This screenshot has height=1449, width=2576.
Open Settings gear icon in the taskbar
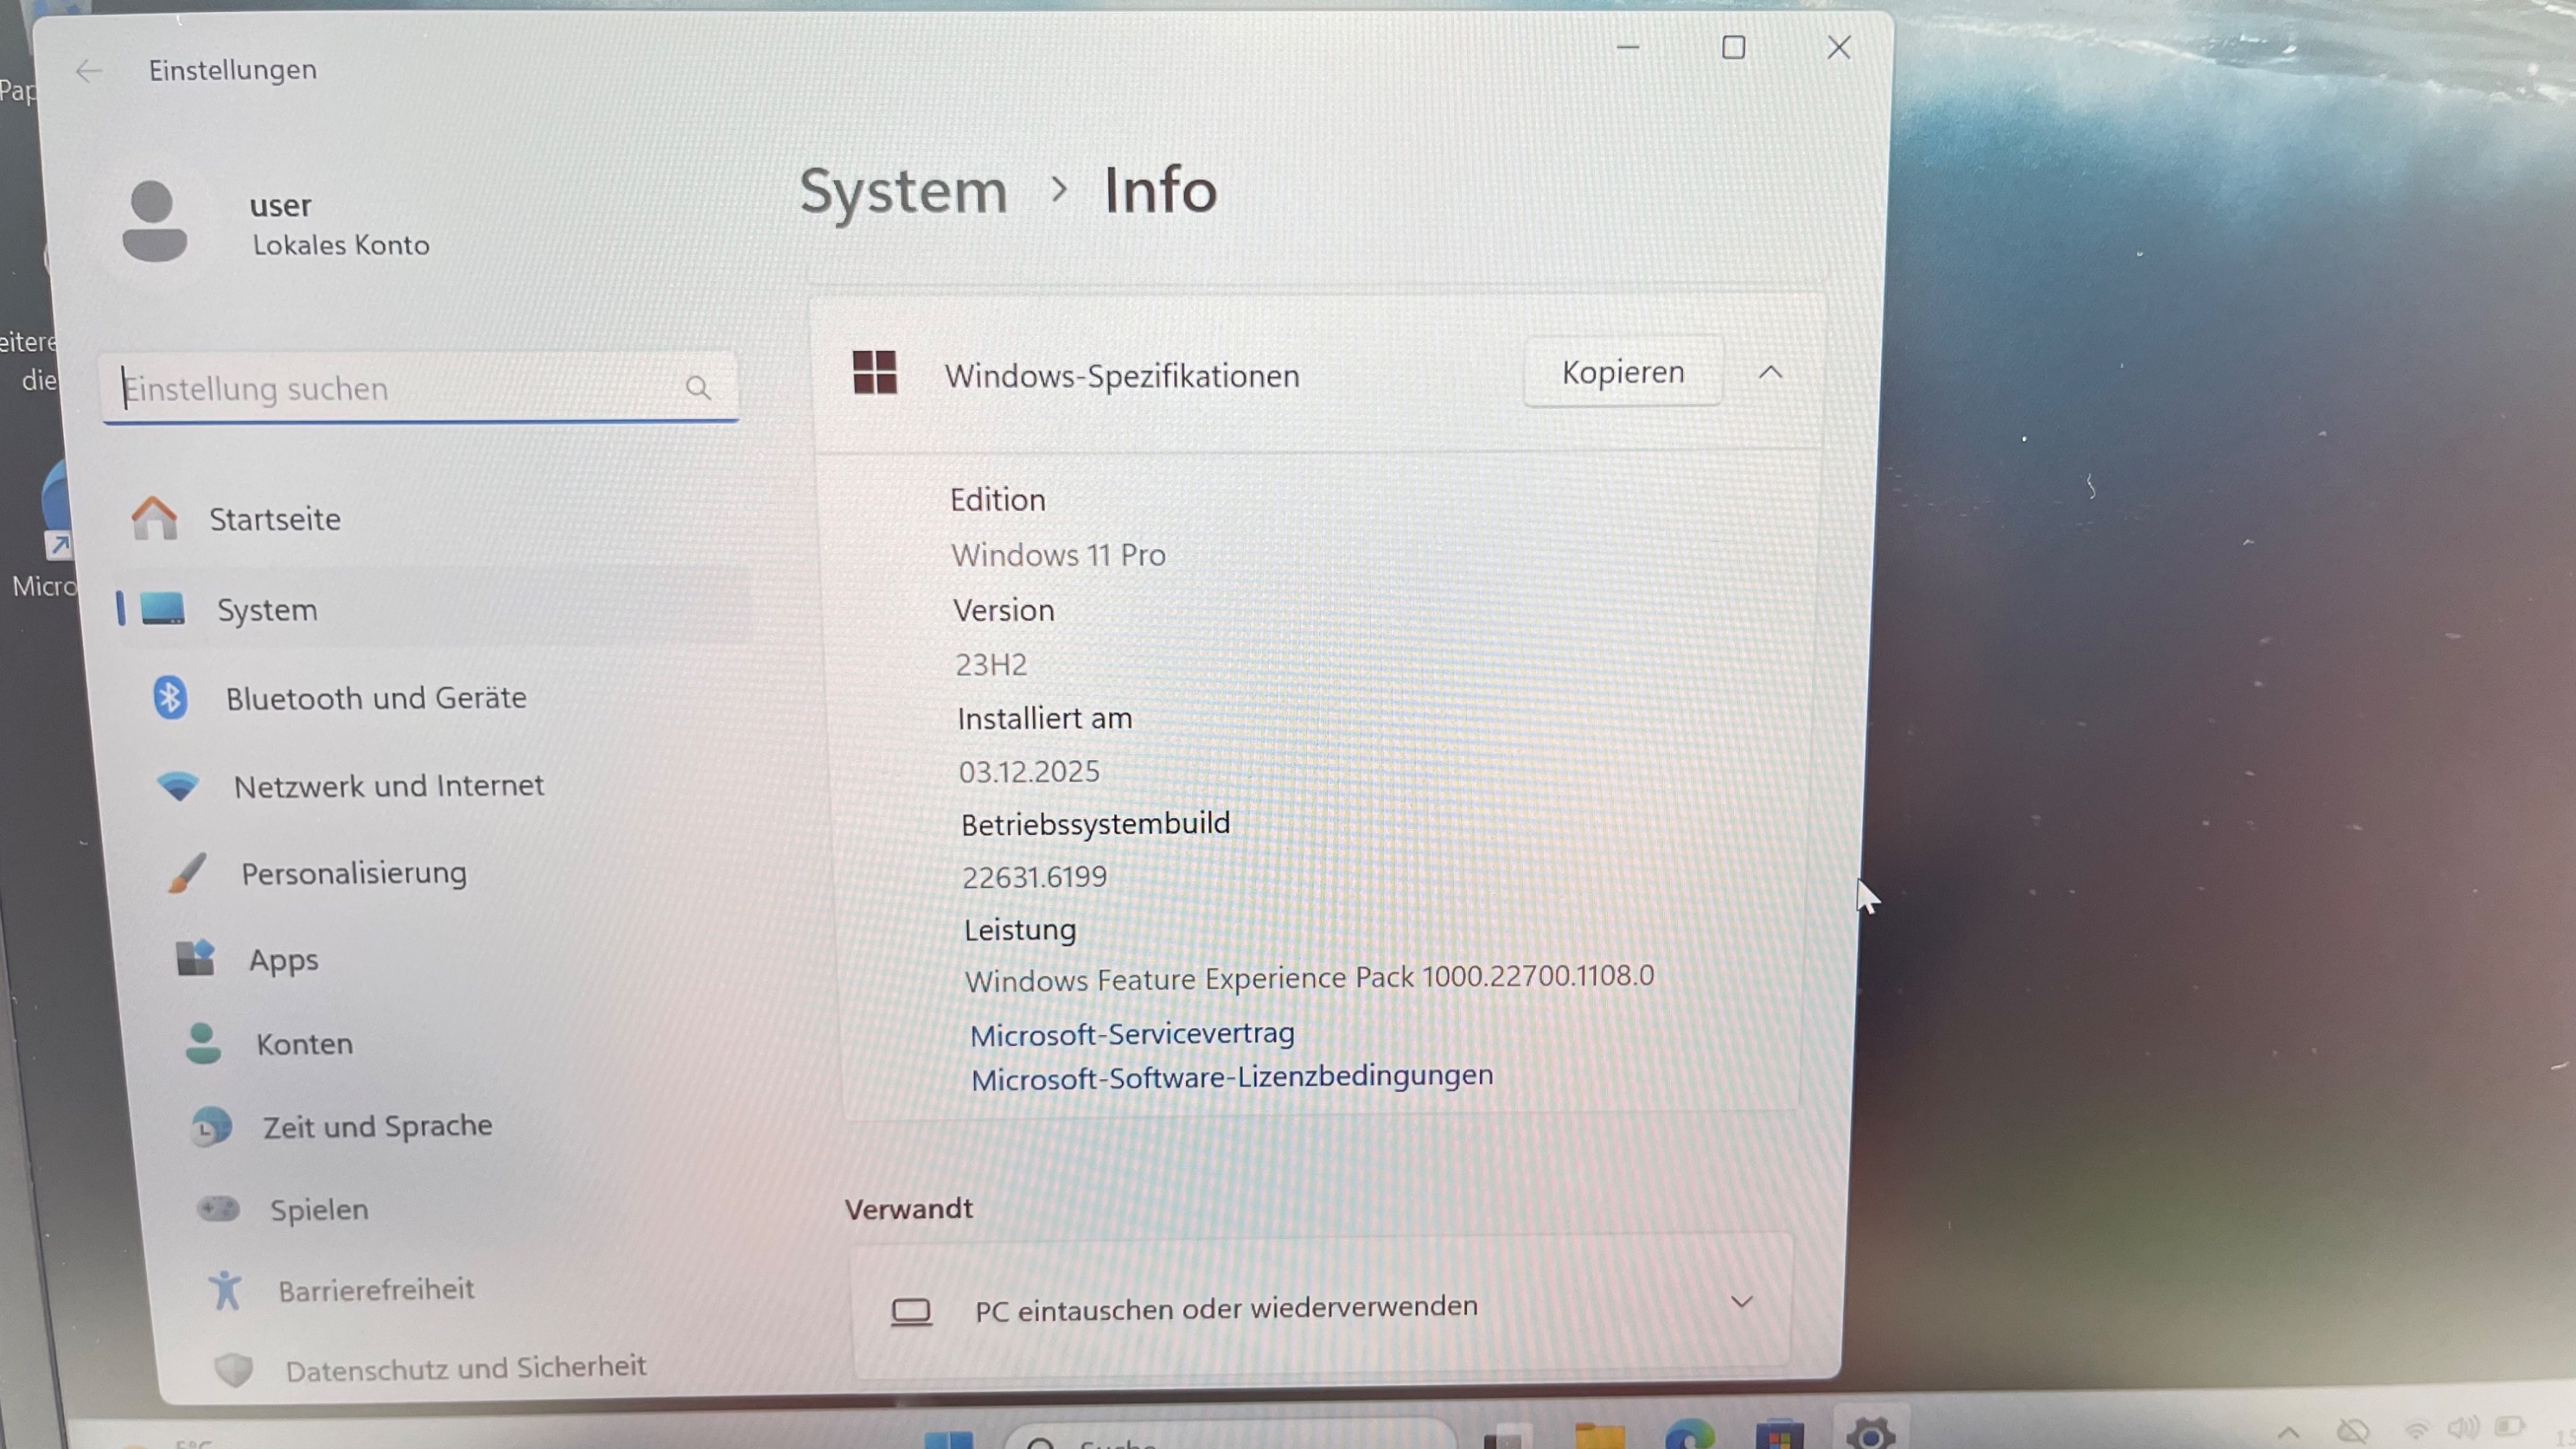tap(1870, 1433)
